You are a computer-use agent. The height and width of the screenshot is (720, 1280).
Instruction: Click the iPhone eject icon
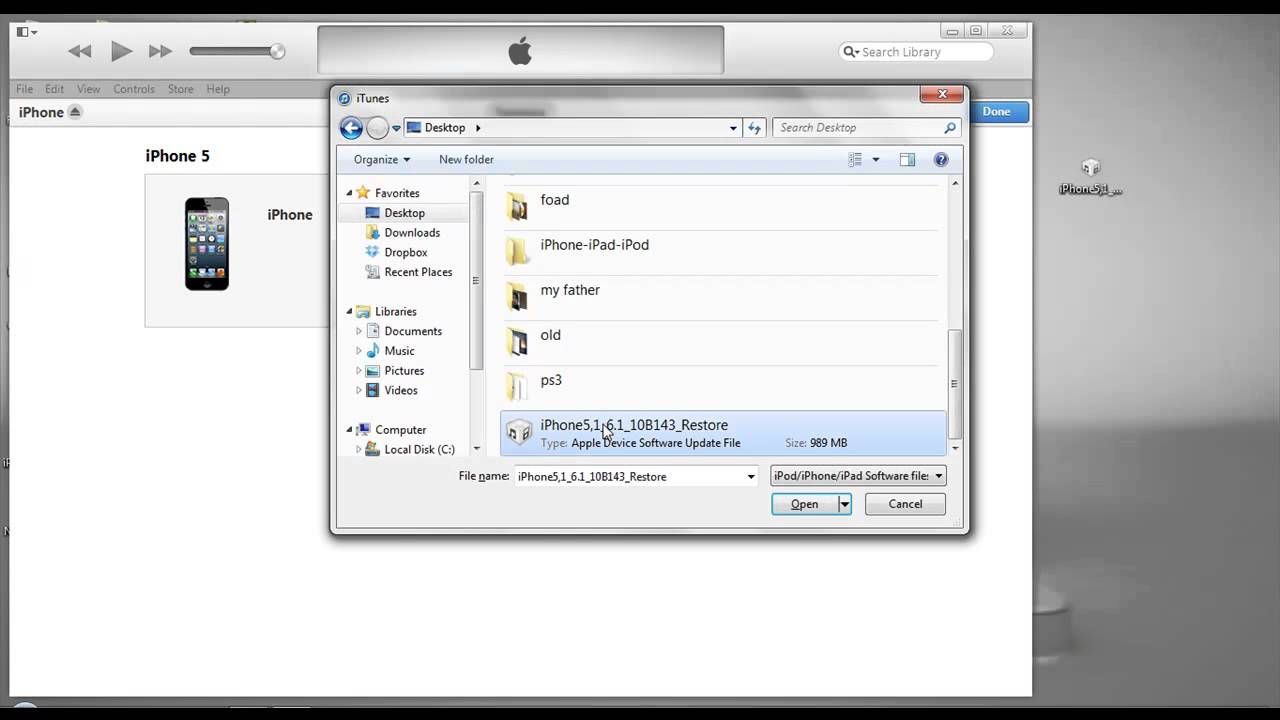tap(74, 112)
